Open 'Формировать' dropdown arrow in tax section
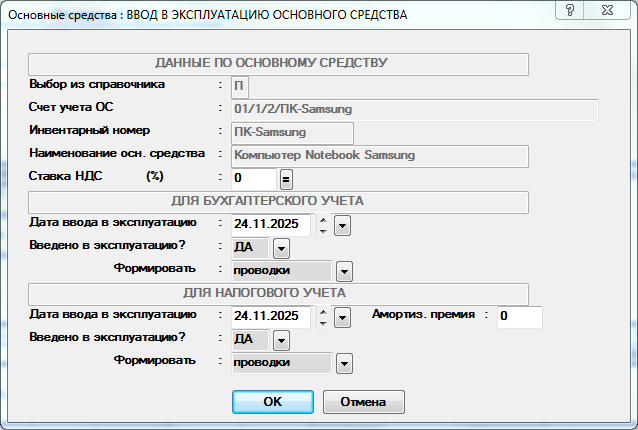Screen dimensions: 638x430 click(345, 363)
